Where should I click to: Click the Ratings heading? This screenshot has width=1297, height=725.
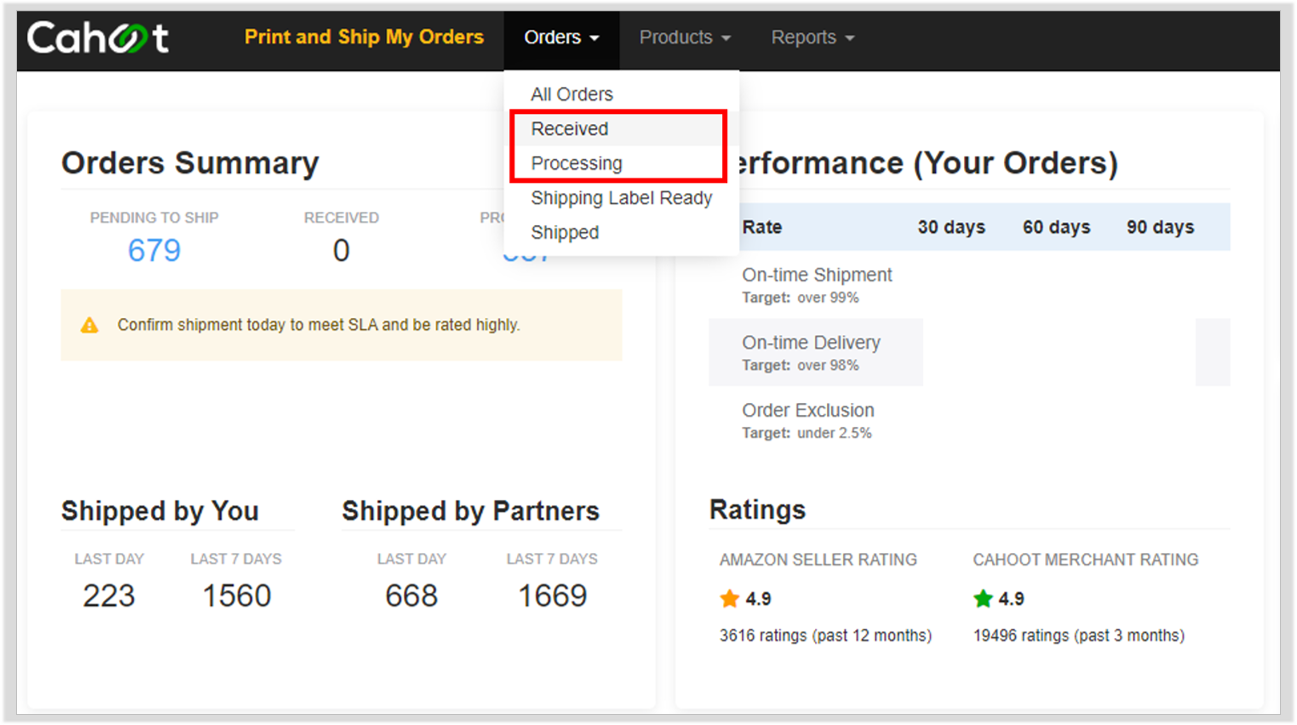[x=757, y=510]
